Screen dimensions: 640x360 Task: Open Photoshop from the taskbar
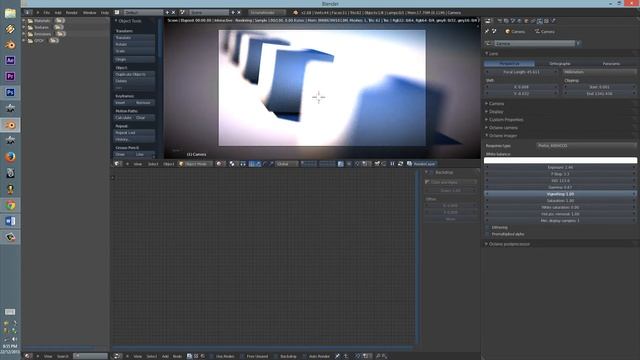coord(10,92)
